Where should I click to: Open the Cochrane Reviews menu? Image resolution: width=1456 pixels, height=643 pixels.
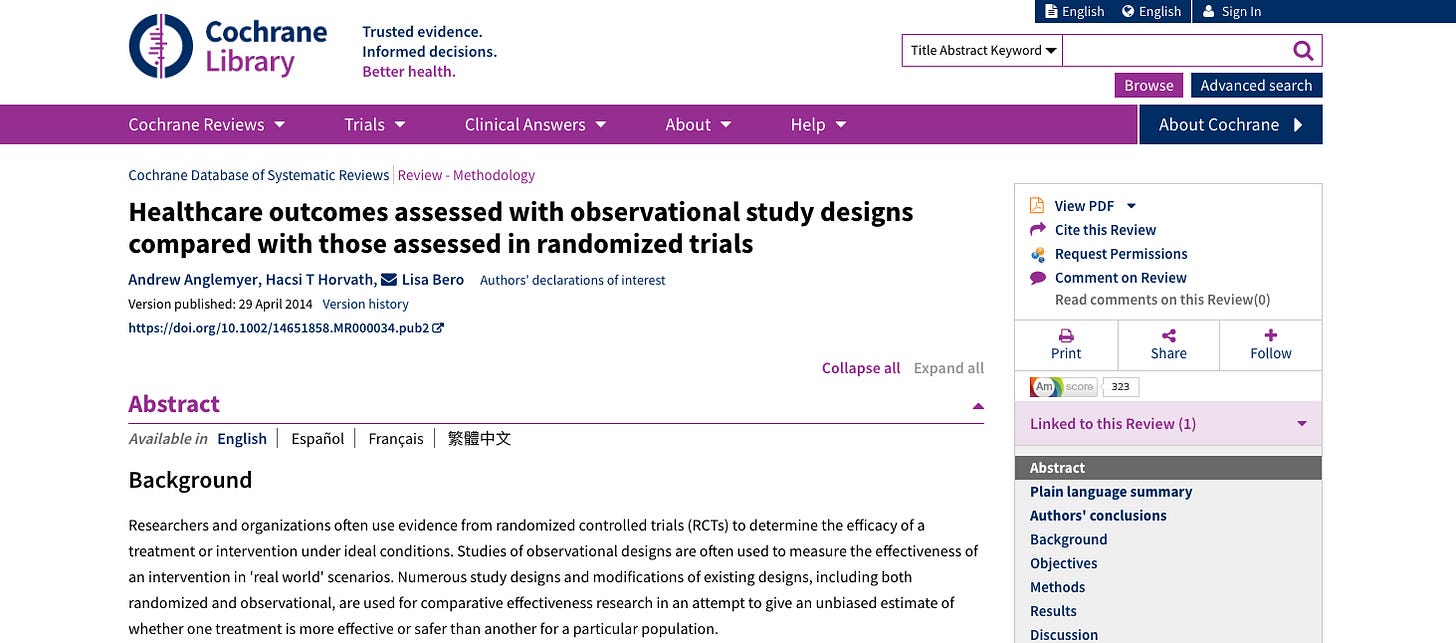click(206, 125)
